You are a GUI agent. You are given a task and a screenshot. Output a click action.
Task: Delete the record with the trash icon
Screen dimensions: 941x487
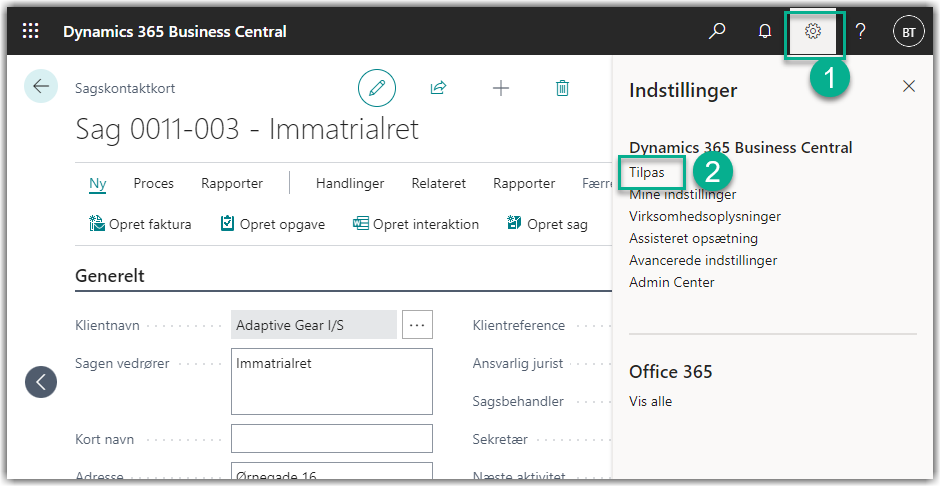click(562, 88)
